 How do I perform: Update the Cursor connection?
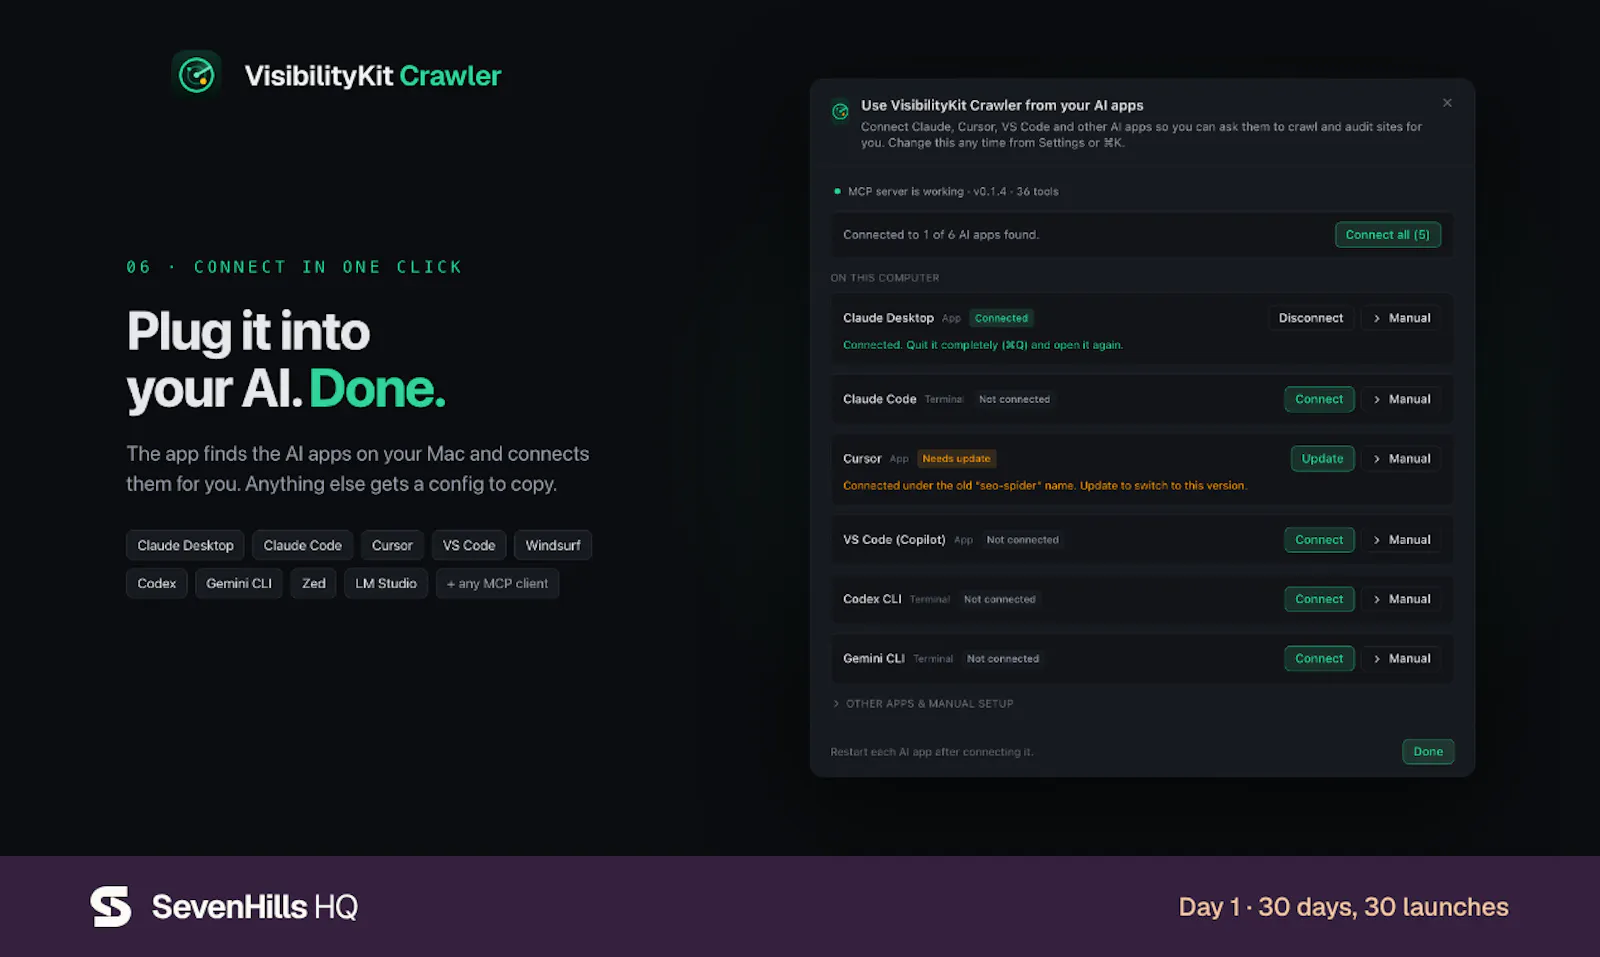(x=1322, y=459)
